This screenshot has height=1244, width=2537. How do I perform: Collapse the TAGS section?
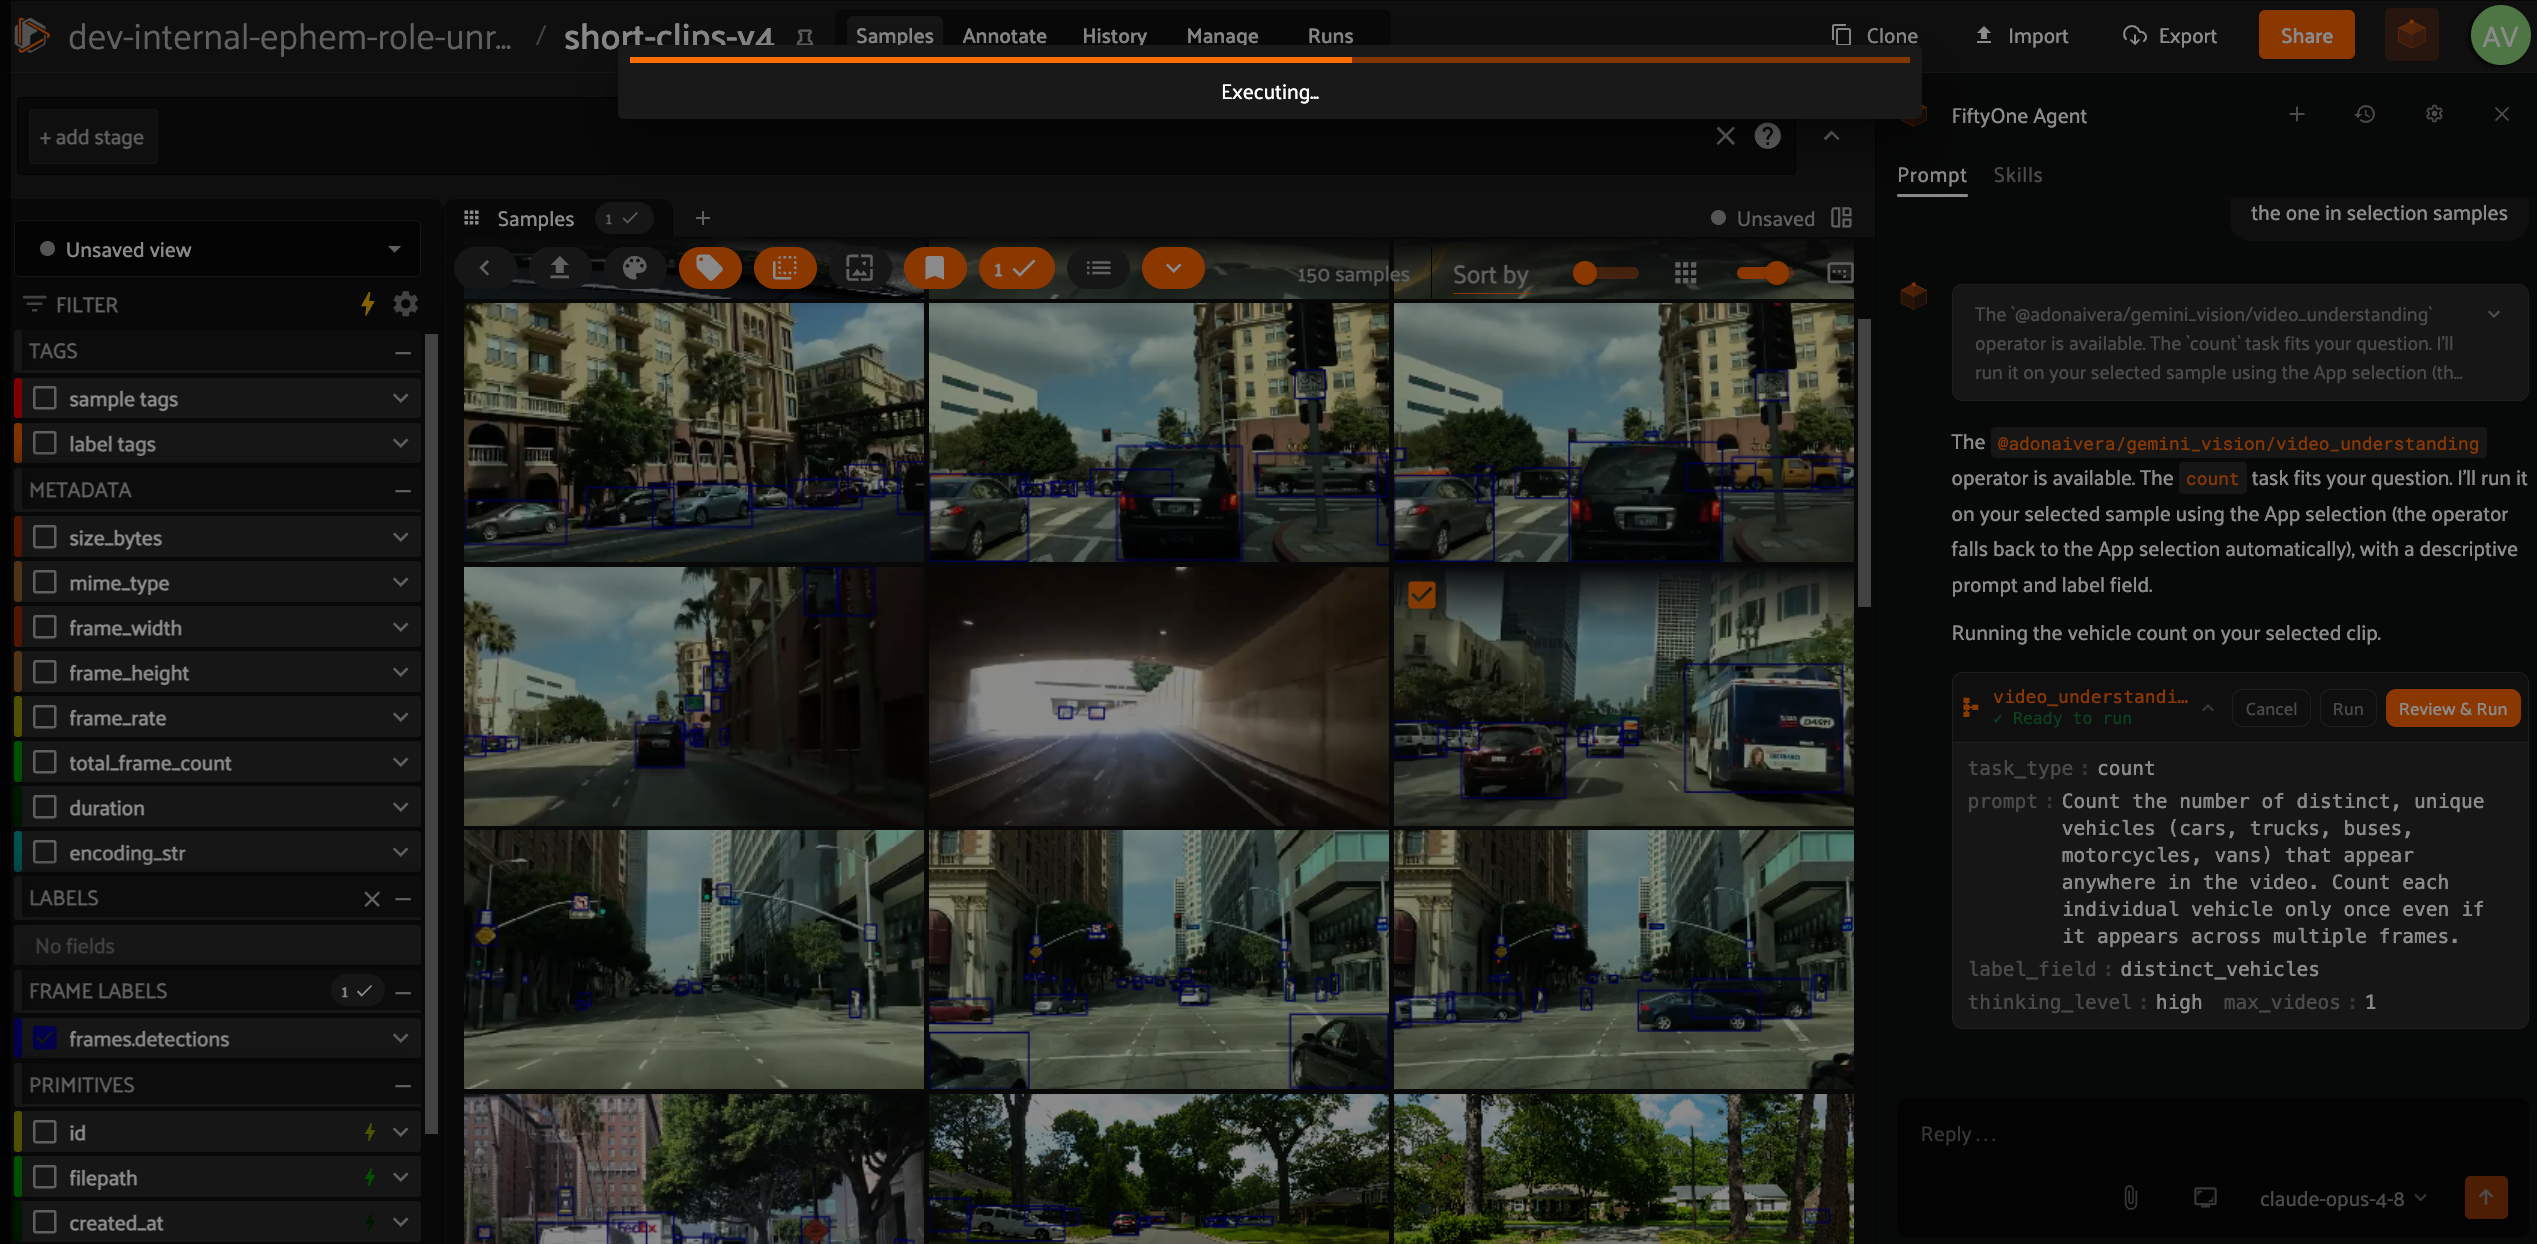click(x=403, y=352)
